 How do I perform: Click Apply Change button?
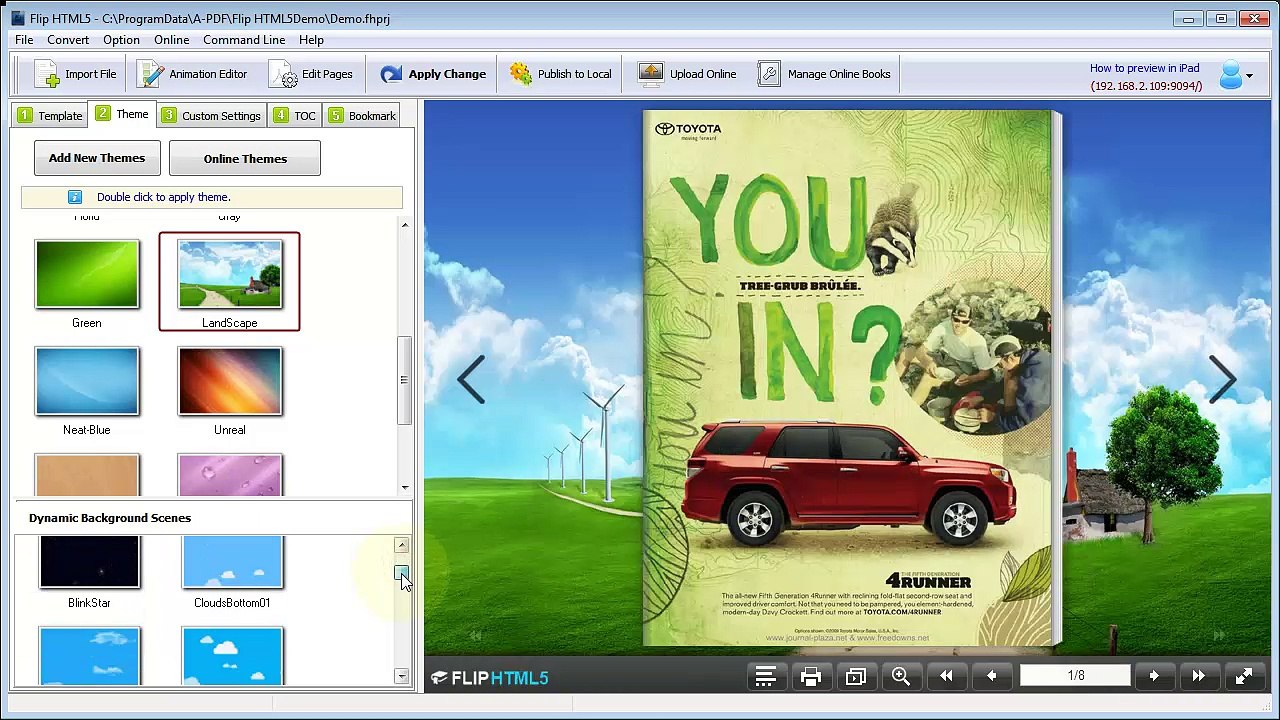[x=432, y=74]
